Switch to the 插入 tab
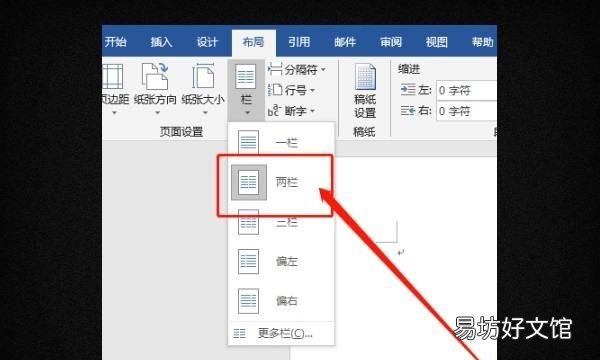Image resolution: width=600 pixels, height=360 pixels. tap(161, 42)
